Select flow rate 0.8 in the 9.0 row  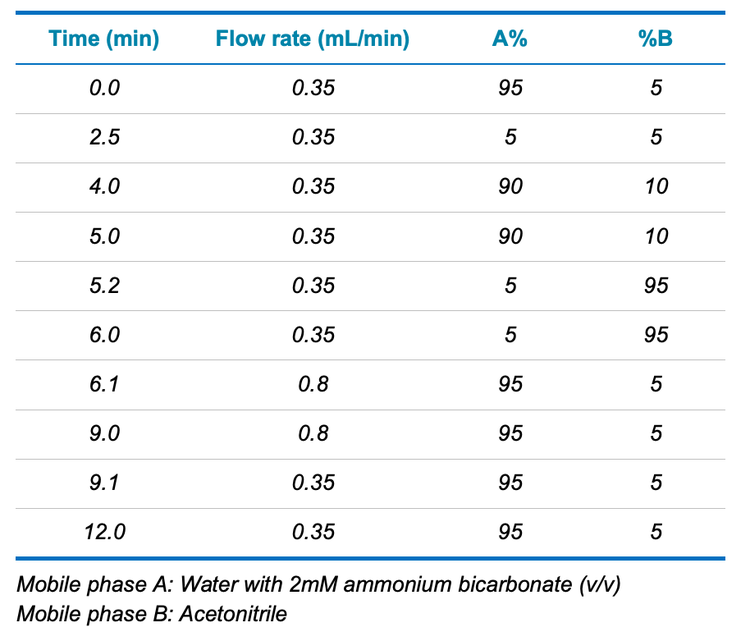tap(313, 434)
